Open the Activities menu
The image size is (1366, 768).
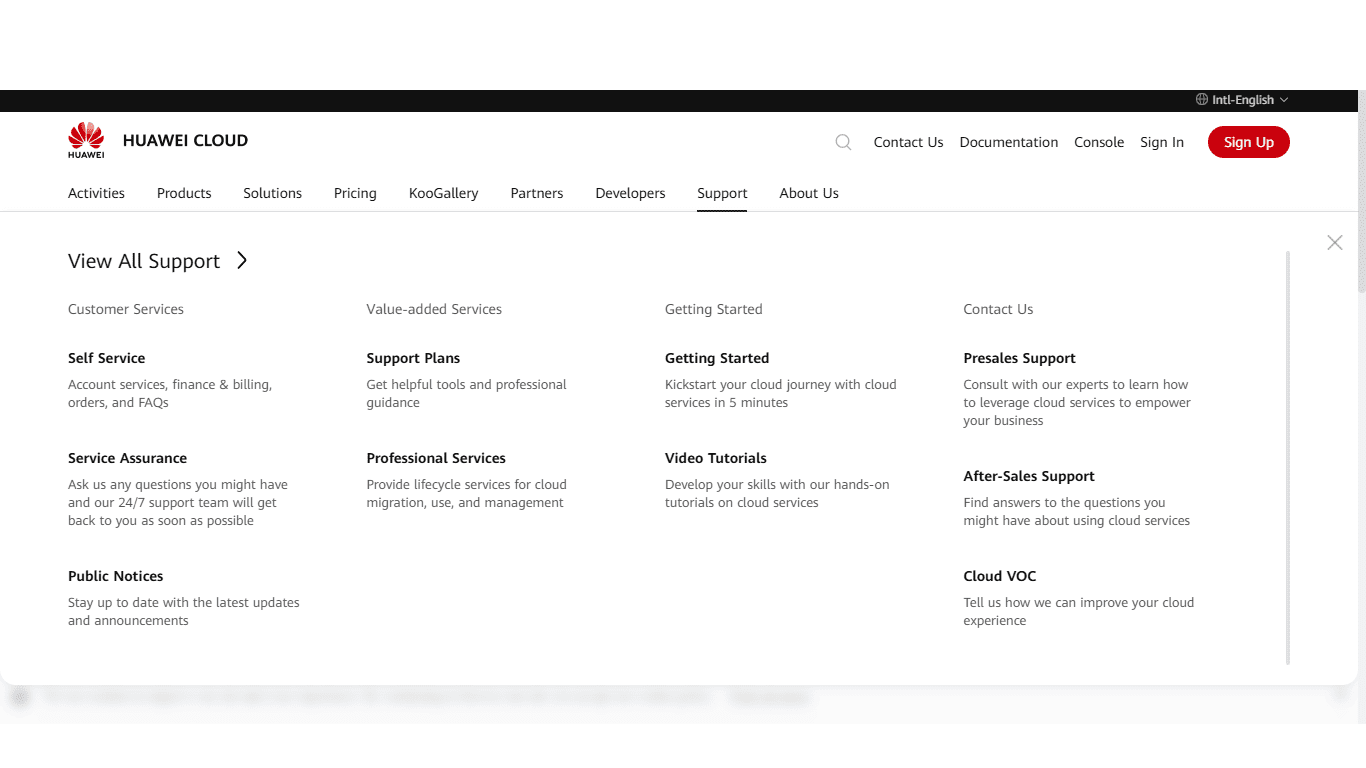(x=96, y=193)
